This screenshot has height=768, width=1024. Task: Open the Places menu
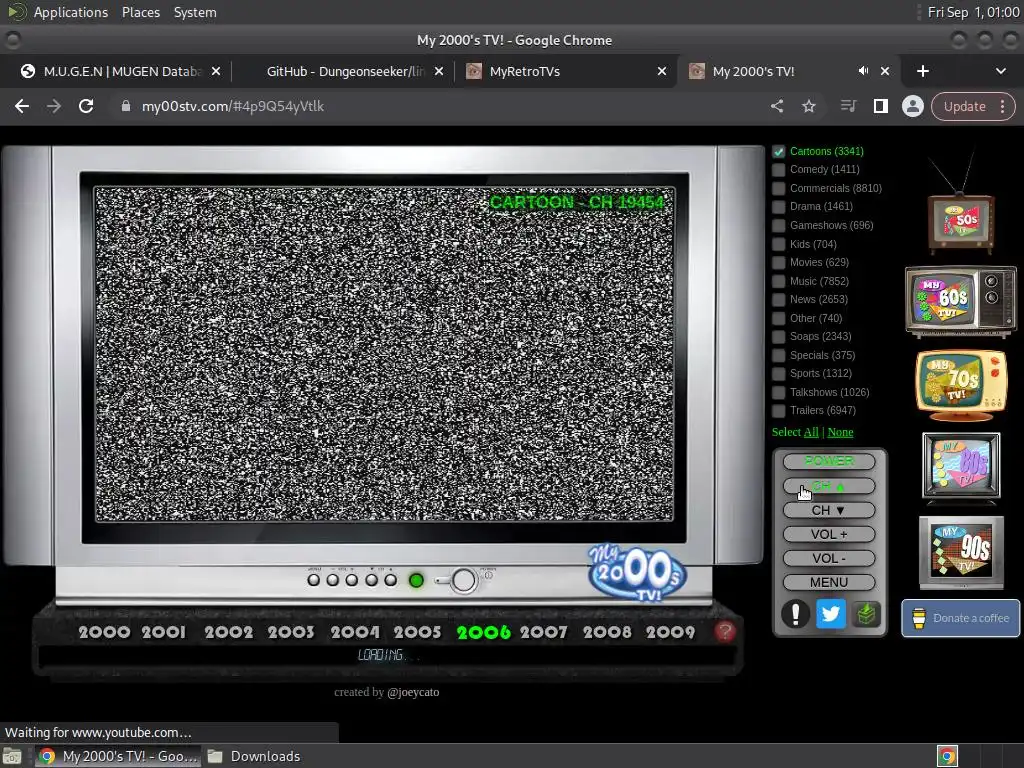coord(141,12)
